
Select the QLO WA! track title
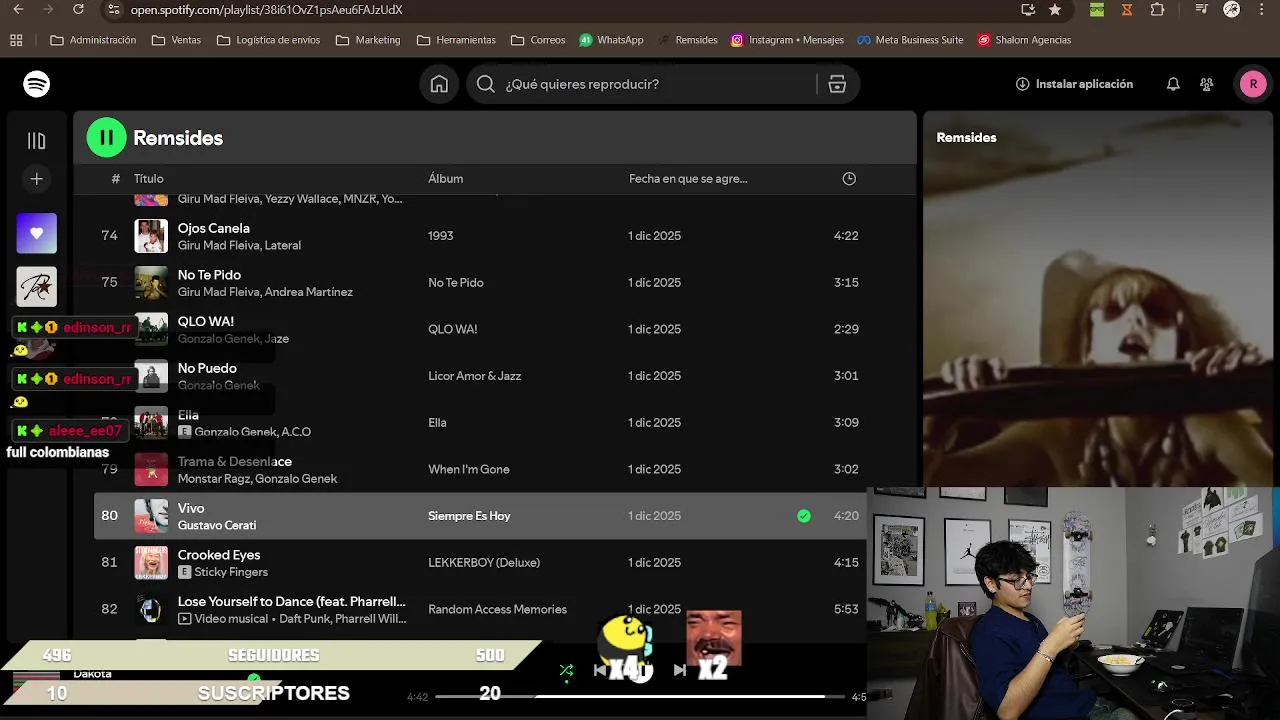[206, 322]
